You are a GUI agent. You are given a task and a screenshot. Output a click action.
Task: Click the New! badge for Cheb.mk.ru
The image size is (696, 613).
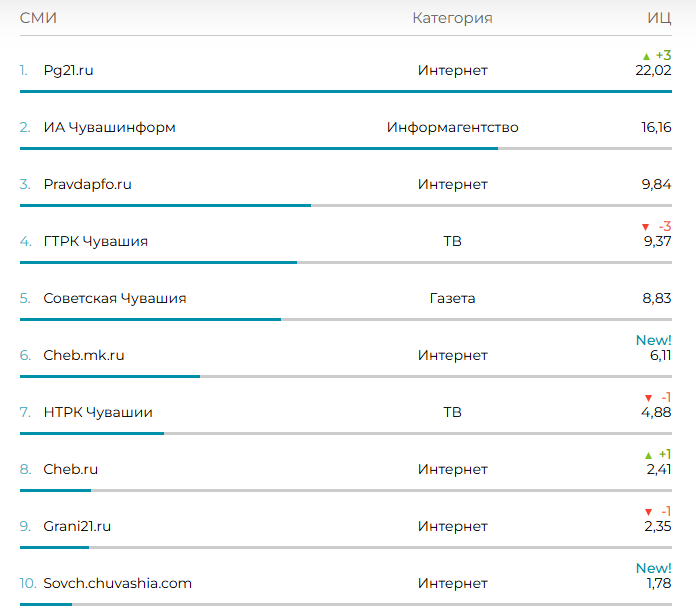(x=653, y=340)
